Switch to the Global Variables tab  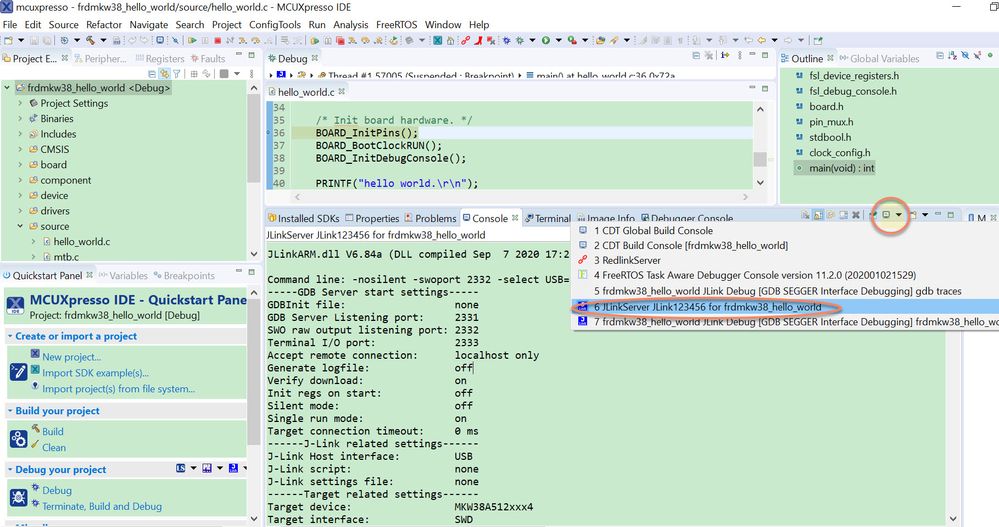tap(879, 58)
